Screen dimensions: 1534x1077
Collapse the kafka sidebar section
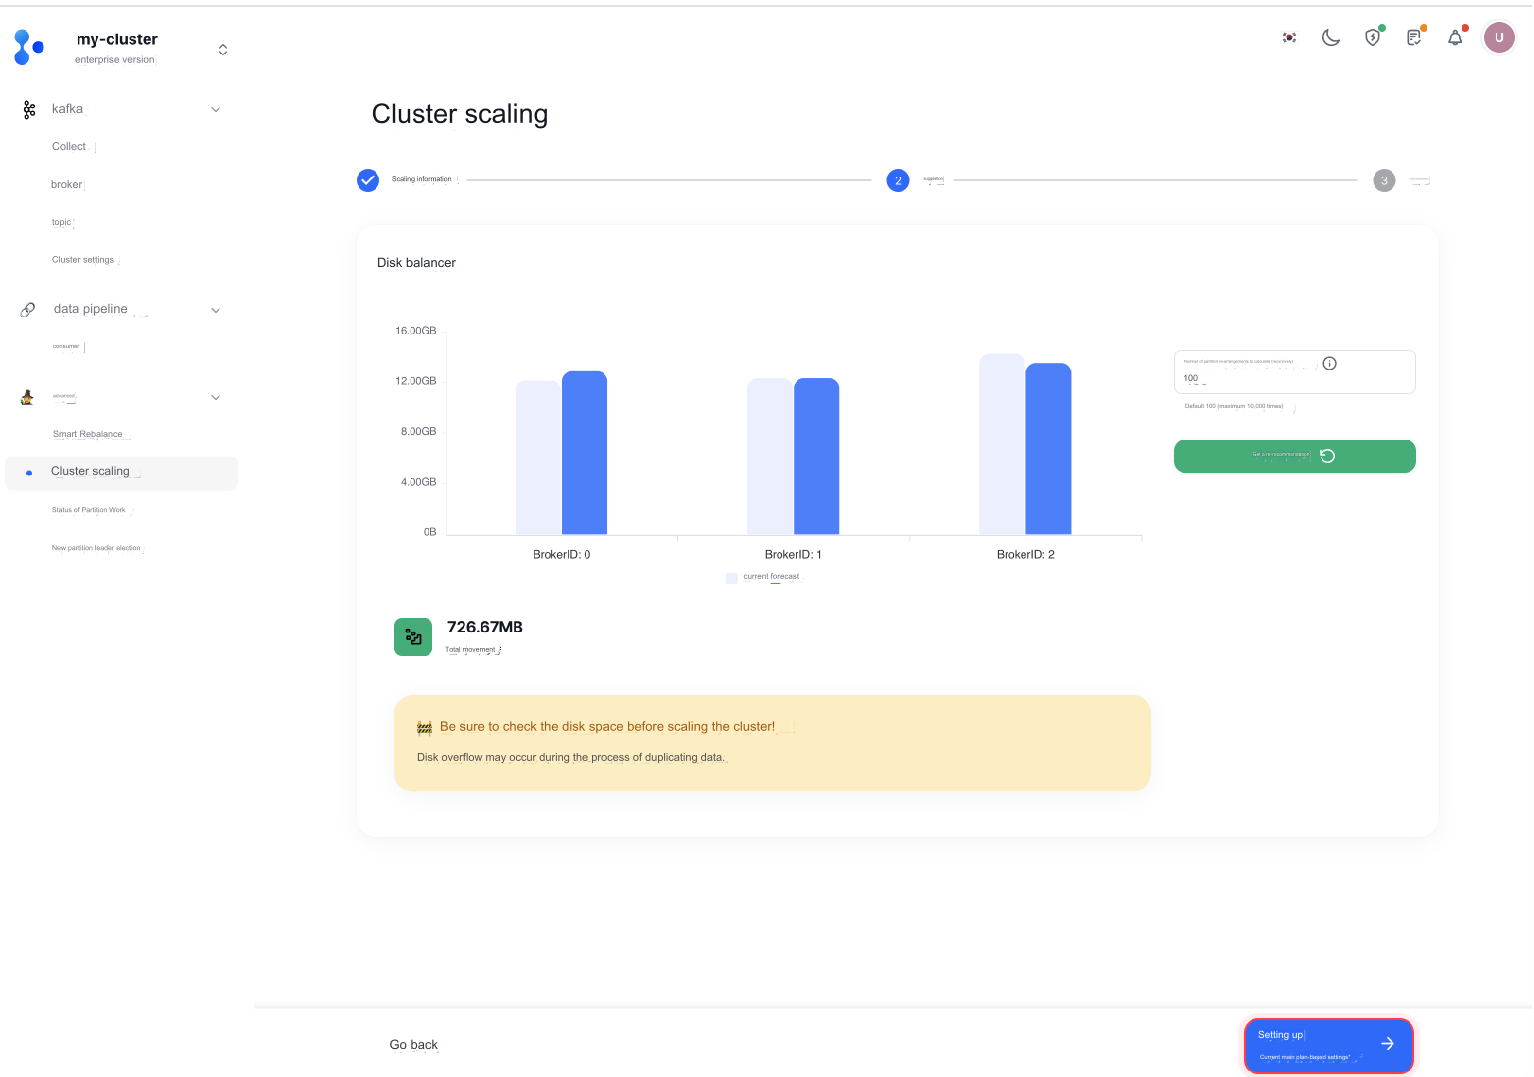pos(215,110)
